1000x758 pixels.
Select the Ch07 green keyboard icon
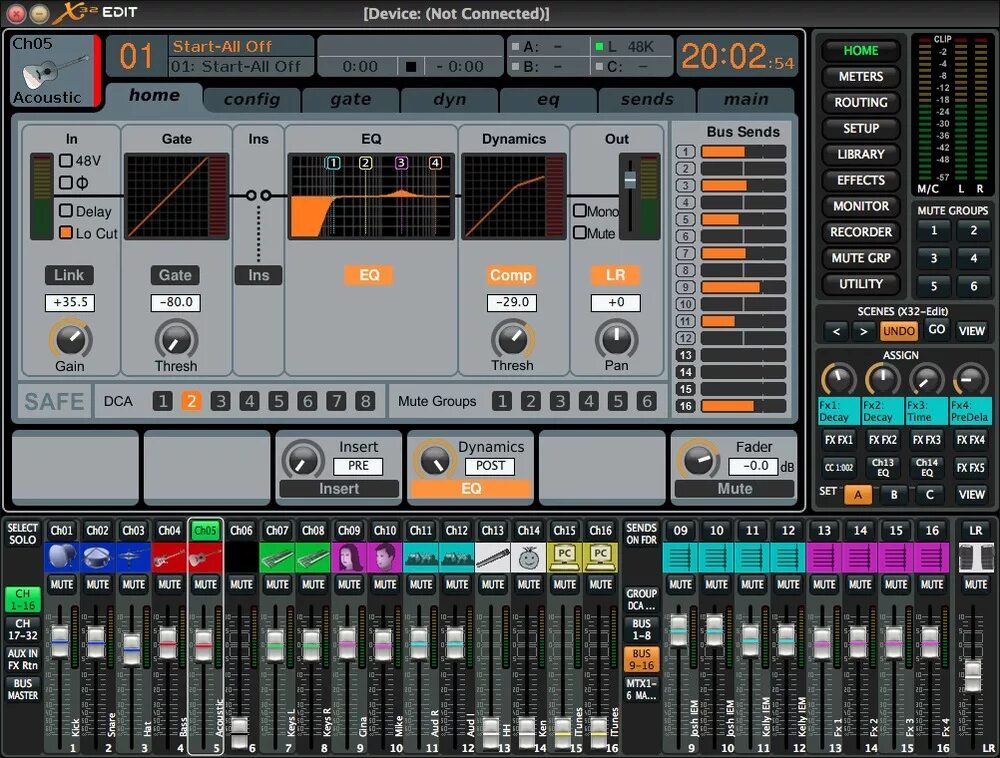[277, 557]
